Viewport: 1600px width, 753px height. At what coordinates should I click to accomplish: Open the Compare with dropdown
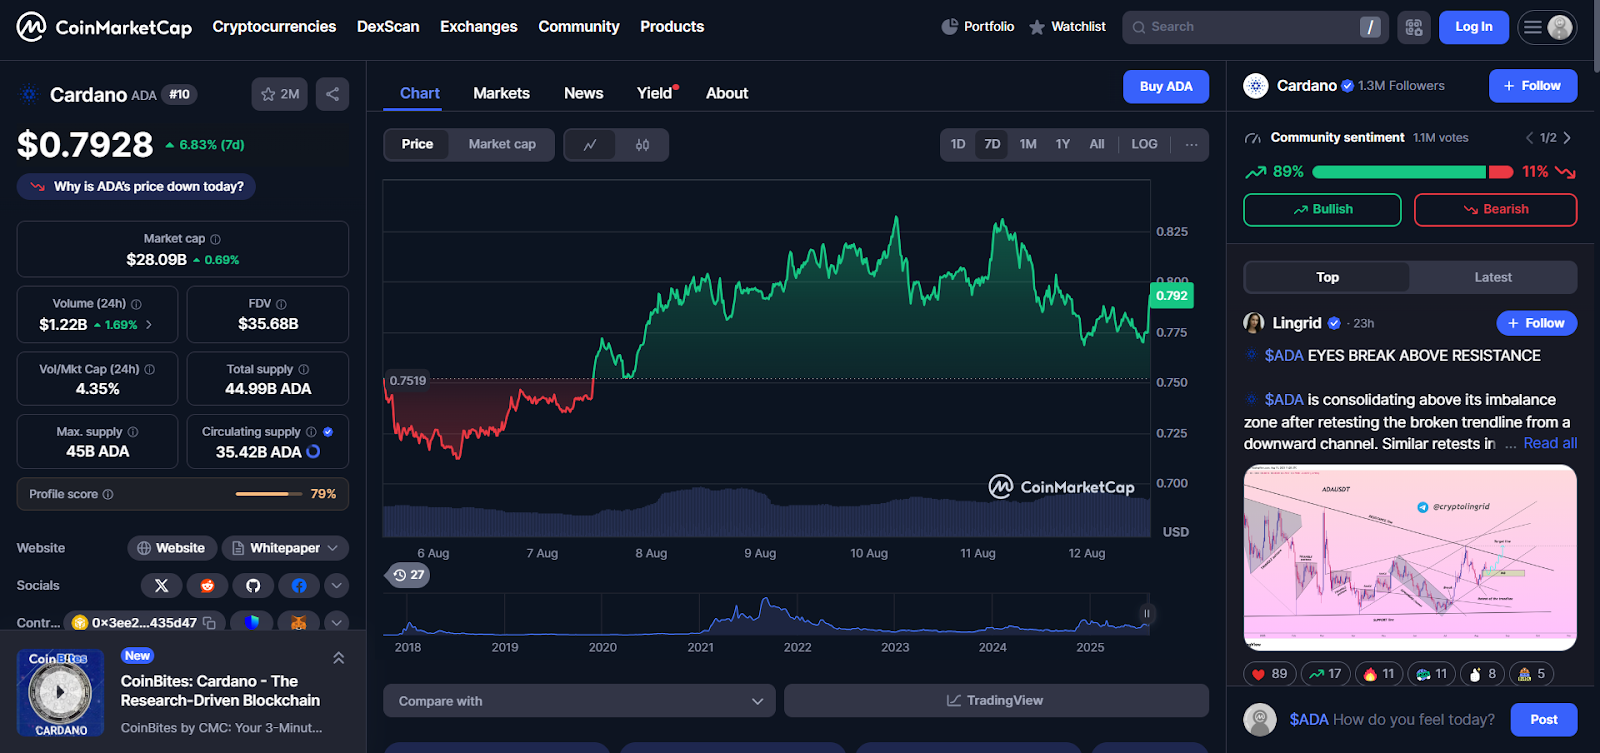[x=579, y=701]
